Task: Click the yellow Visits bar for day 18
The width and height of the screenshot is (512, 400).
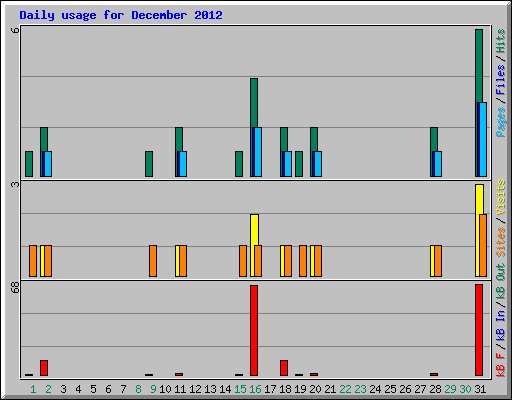Action: 282,261
